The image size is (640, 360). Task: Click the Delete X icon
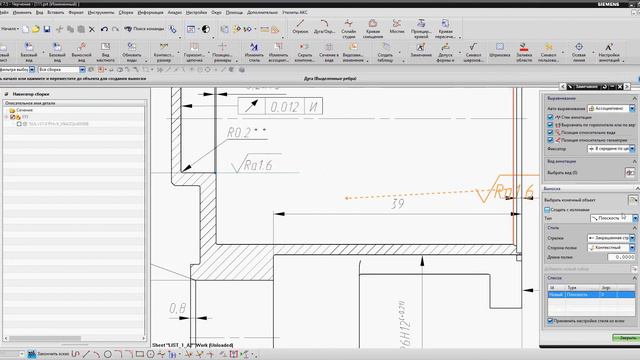[92, 29]
